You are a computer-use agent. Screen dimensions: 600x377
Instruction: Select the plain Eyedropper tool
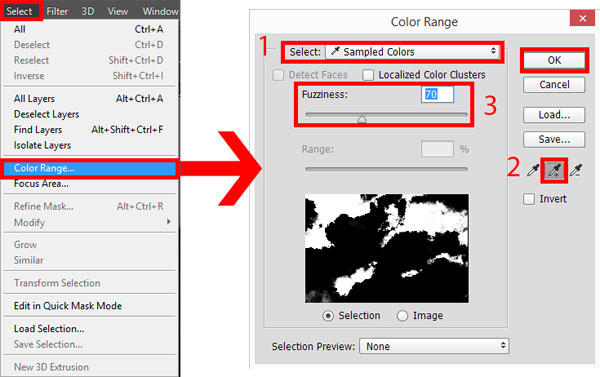point(533,170)
